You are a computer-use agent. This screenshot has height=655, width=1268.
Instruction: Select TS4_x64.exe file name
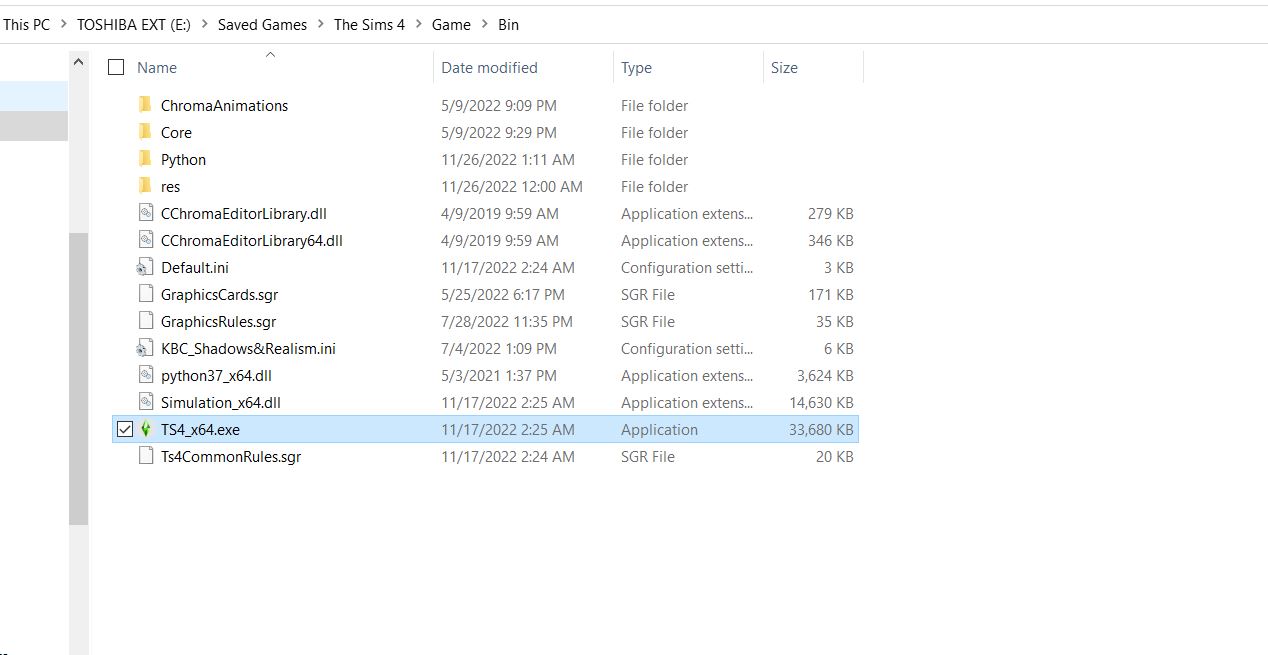pyautogui.click(x=200, y=429)
